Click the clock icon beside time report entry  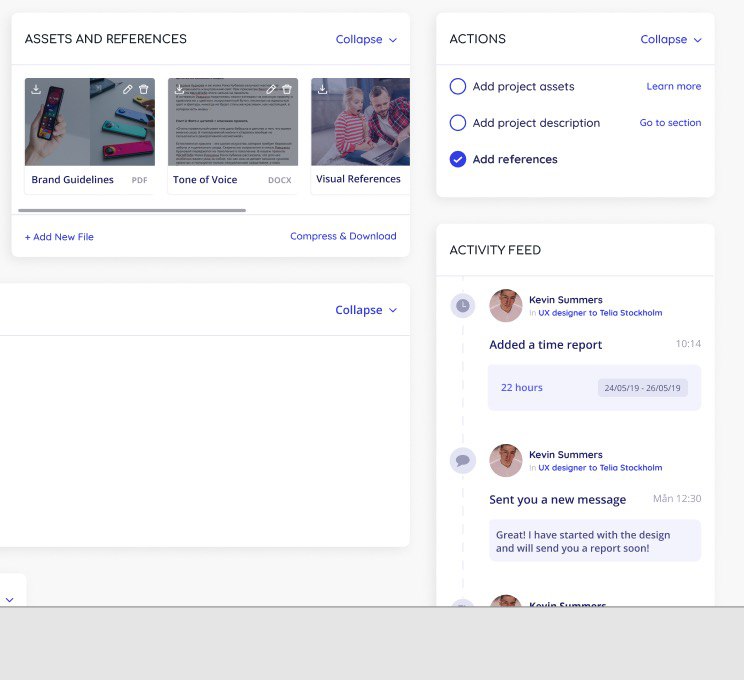click(x=463, y=306)
